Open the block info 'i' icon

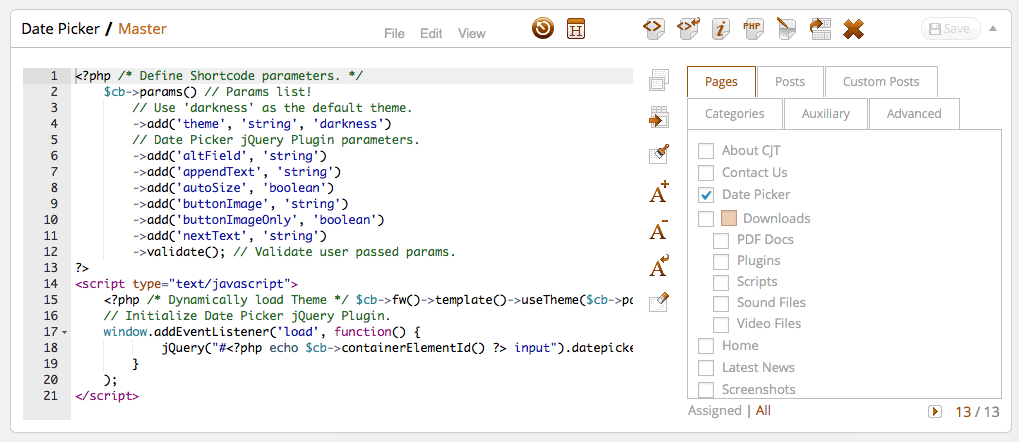click(720, 29)
